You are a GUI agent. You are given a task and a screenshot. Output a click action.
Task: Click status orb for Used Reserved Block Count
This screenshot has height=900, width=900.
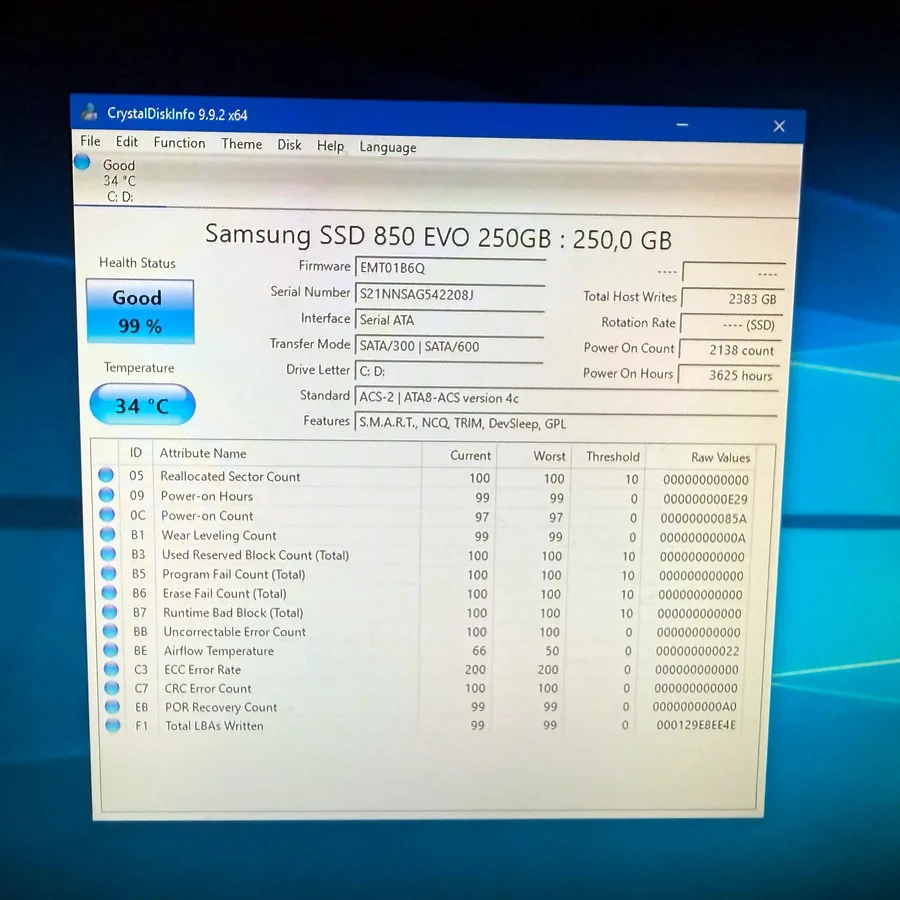point(108,553)
